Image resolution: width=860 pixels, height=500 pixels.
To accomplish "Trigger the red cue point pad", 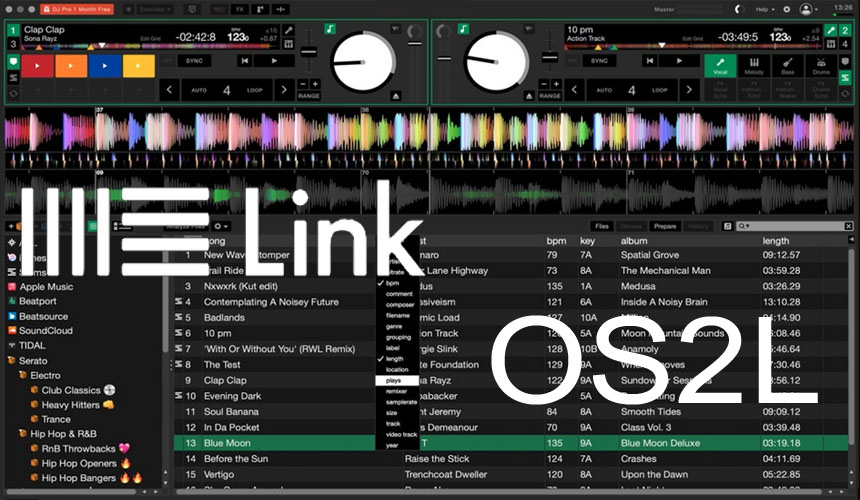I will (x=39, y=66).
